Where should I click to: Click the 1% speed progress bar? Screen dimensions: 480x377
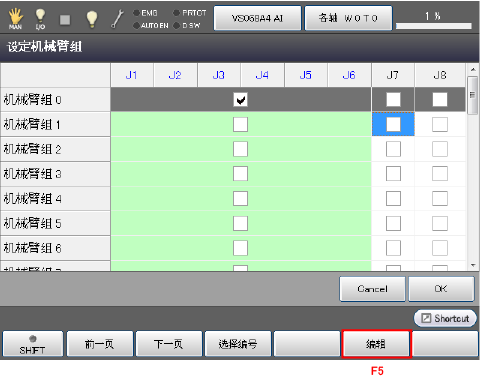[434, 26]
